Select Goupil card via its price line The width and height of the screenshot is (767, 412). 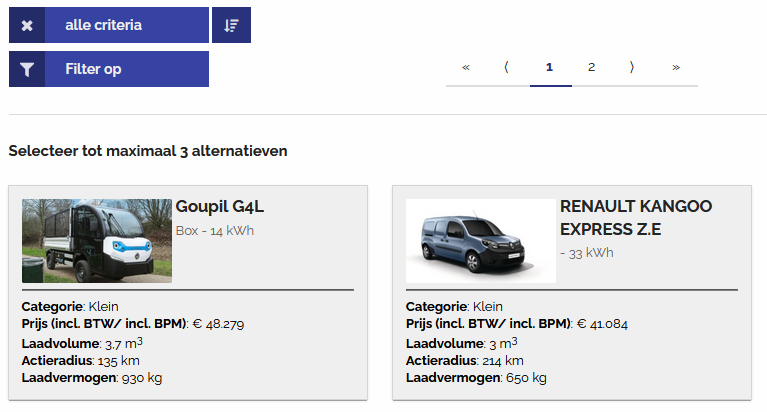(133, 324)
